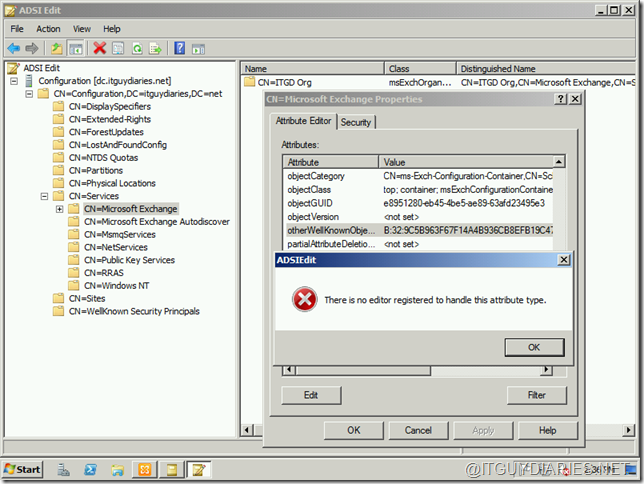This screenshot has width=644, height=484.
Task: Select the objectClass attribute row
Action: pos(419,190)
